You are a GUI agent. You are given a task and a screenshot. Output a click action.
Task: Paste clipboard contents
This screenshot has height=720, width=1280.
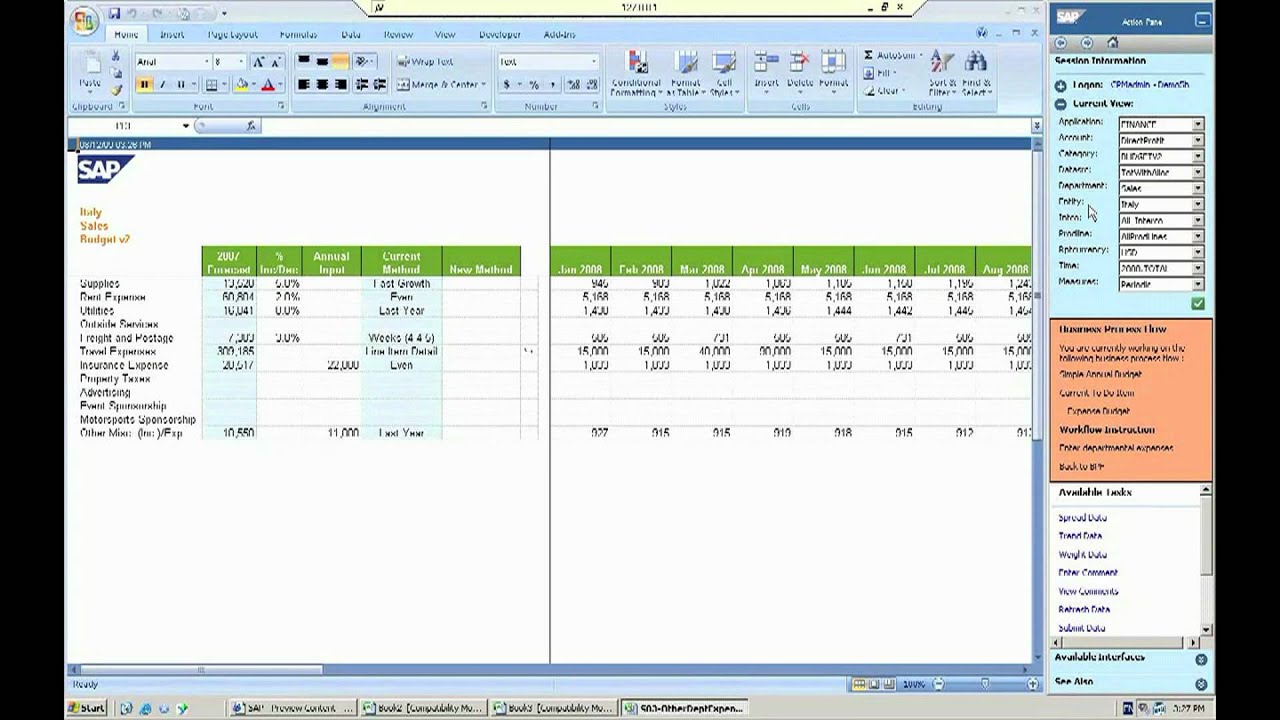(90, 72)
